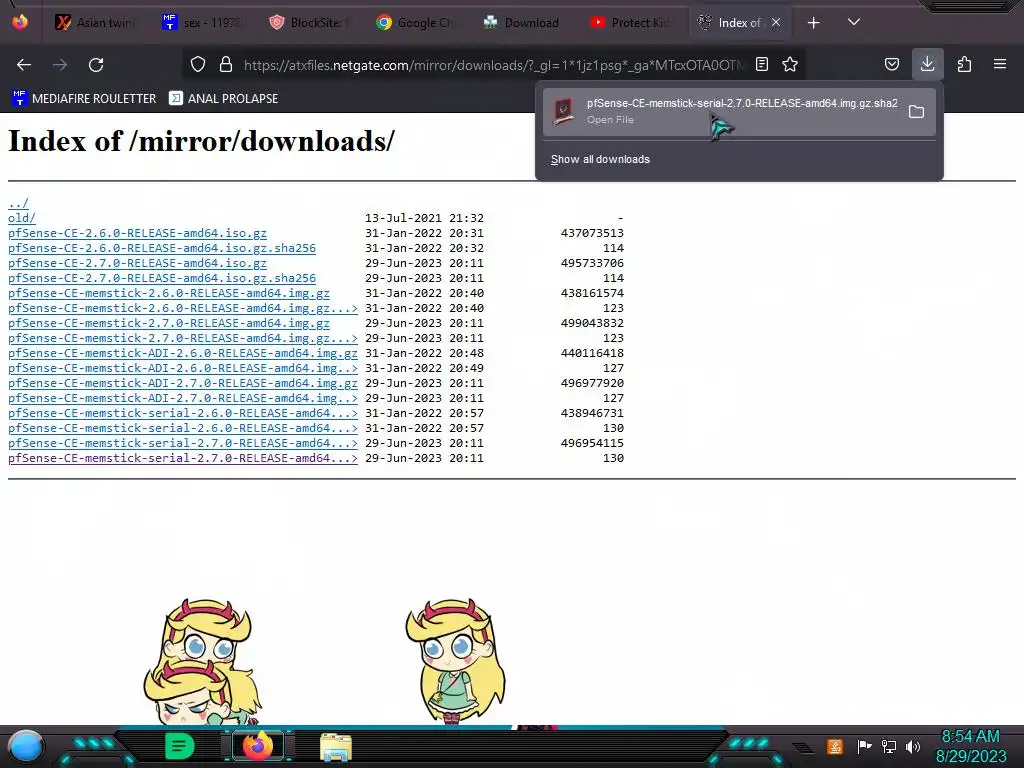Viewport: 1024px width, 768px height.
Task: Open File Explorer from the taskbar
Action: click(336, 747)
